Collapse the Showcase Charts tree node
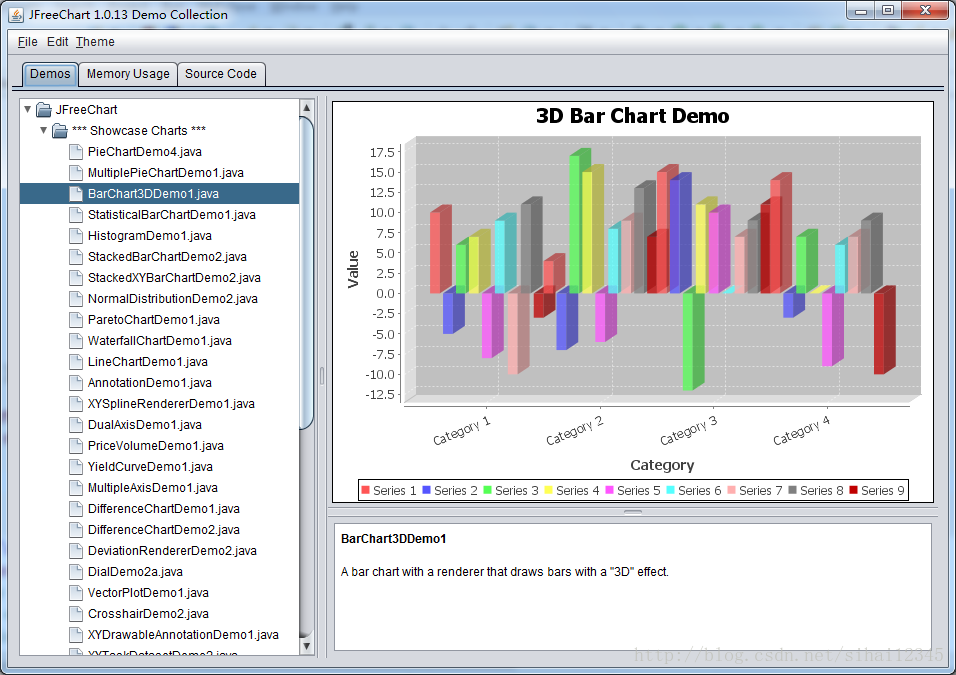The image size is (956, 675). pos(44,131)
